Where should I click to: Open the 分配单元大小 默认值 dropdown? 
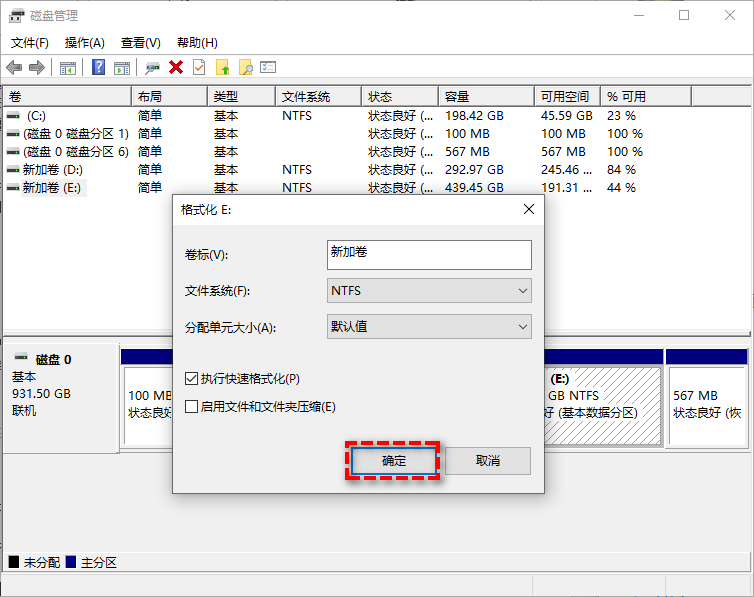429,326
